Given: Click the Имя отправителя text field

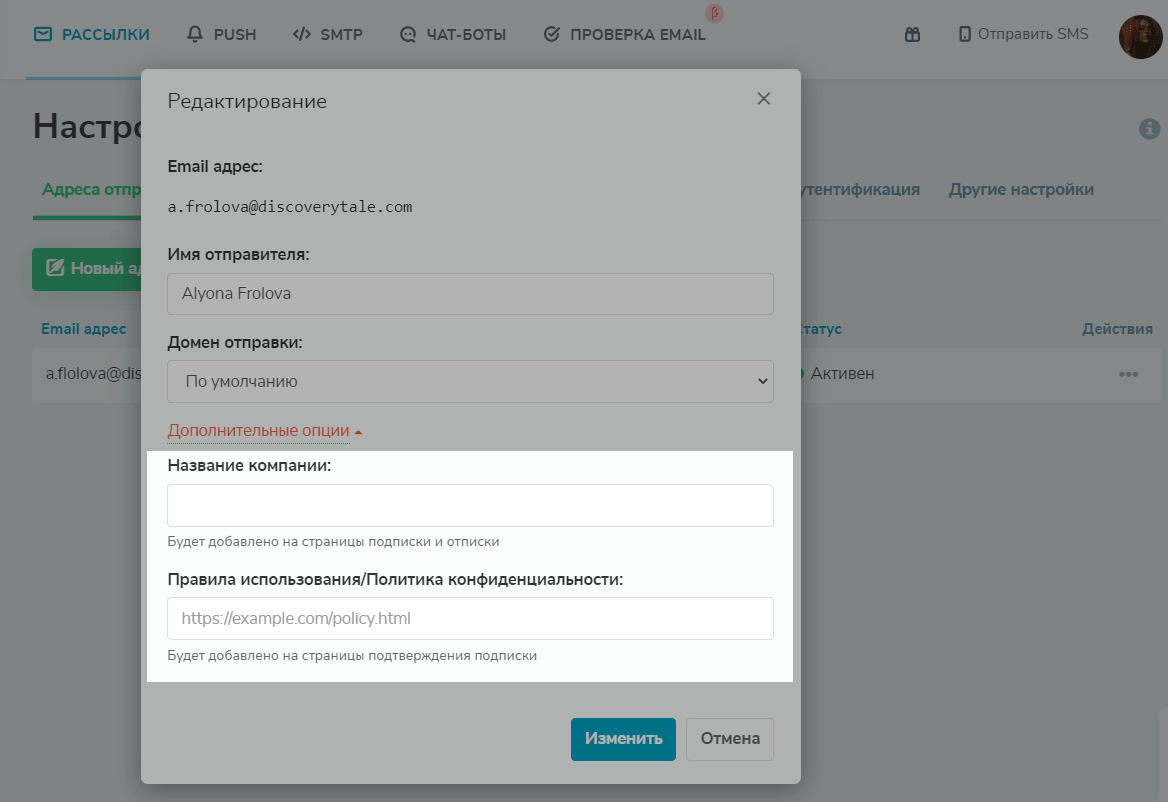Looking at the screenshot, I should coord(470,294).
